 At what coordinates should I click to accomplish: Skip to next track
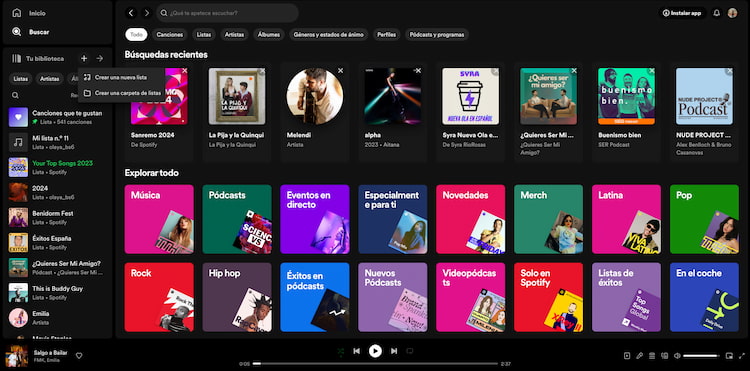coord(394,351)
